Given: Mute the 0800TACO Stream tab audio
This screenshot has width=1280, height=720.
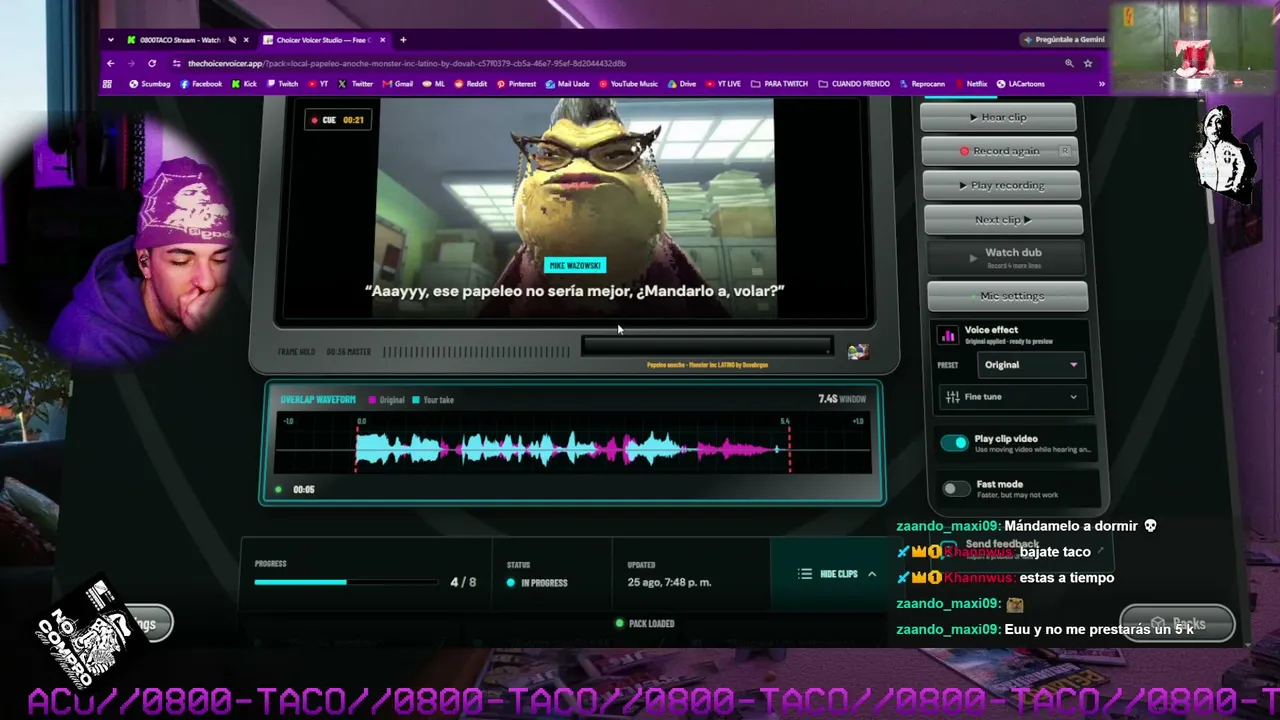Looking at the screenshot, I should coord(232,40).
